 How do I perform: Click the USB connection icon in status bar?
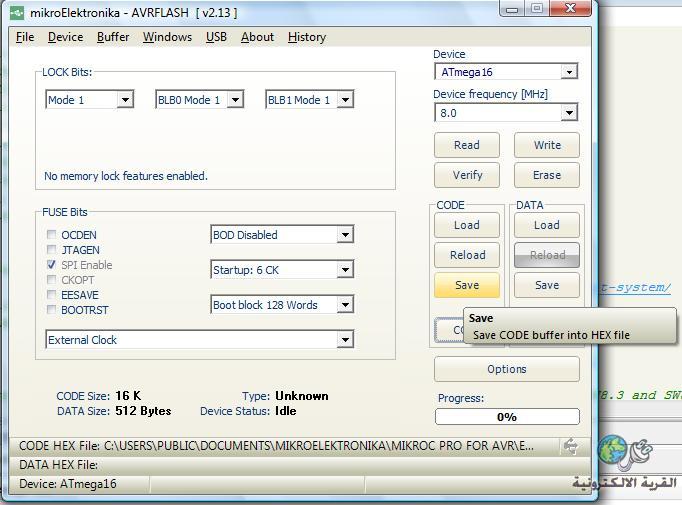(570, 446)
